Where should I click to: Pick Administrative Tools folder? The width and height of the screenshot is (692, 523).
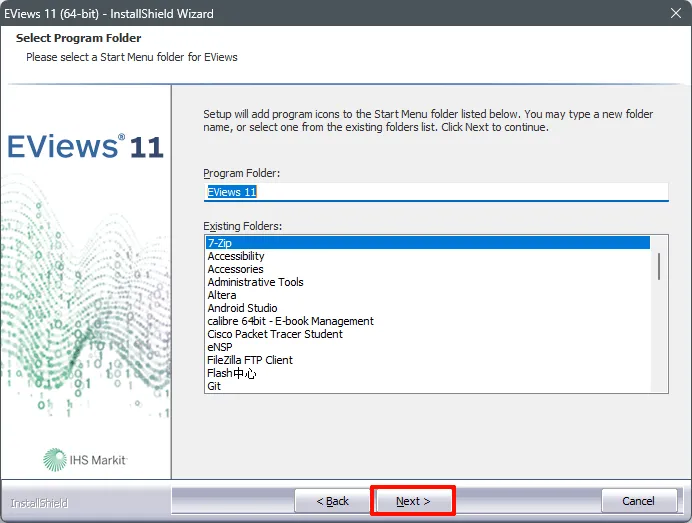(427, 282)
